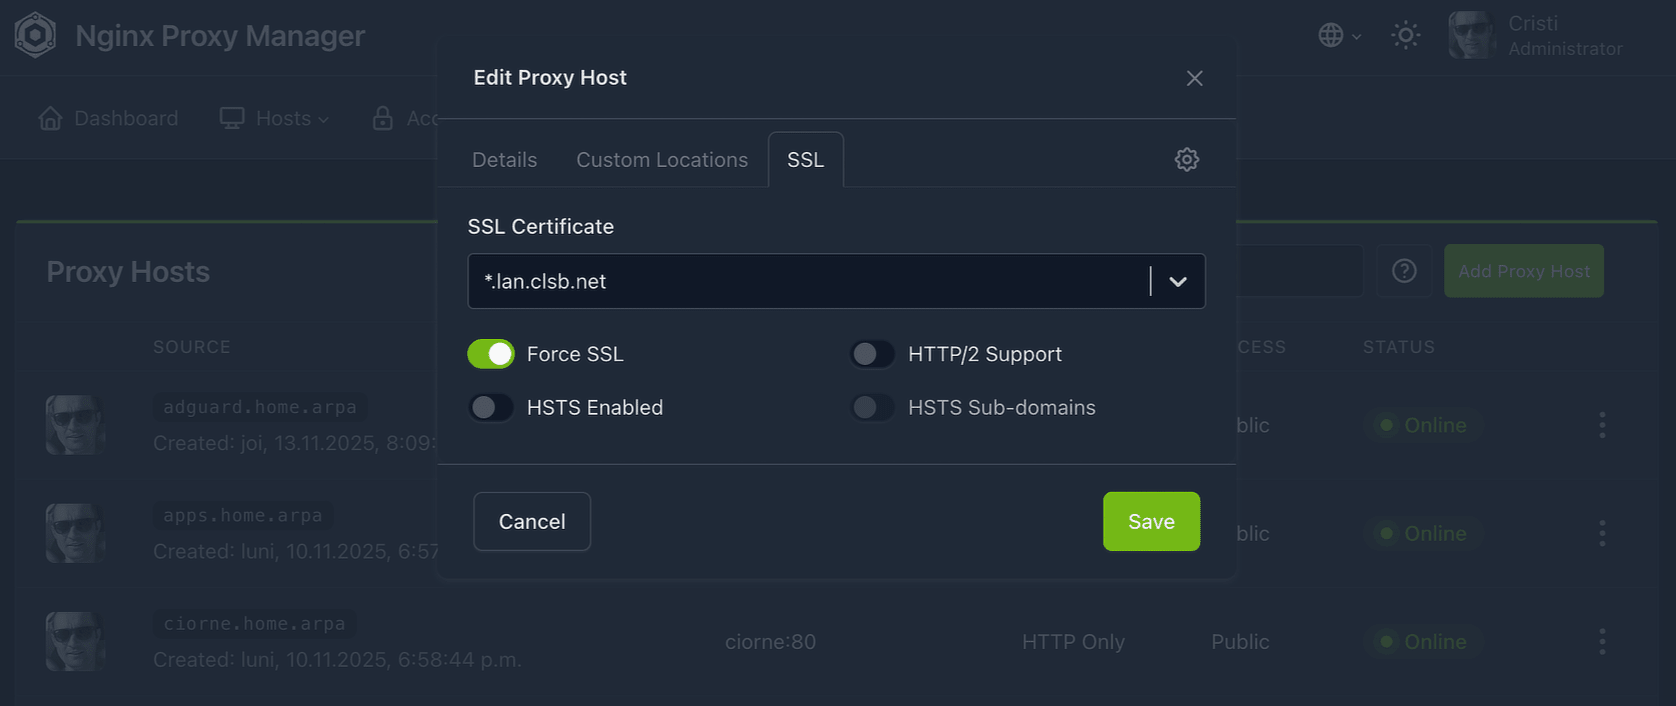
Task: Click the help question mark icon
Action: [x=1404, y=271]
